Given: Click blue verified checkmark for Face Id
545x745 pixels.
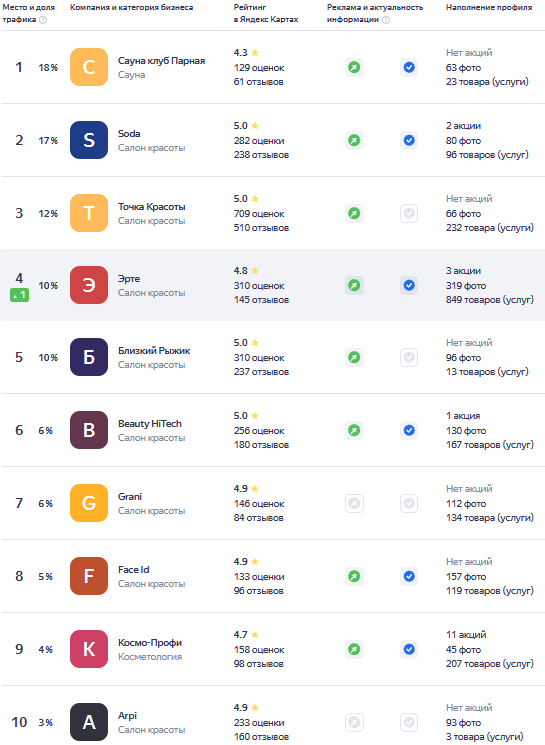Looking at the screenshot, I should pyautogui.click(x=409, y=576).
